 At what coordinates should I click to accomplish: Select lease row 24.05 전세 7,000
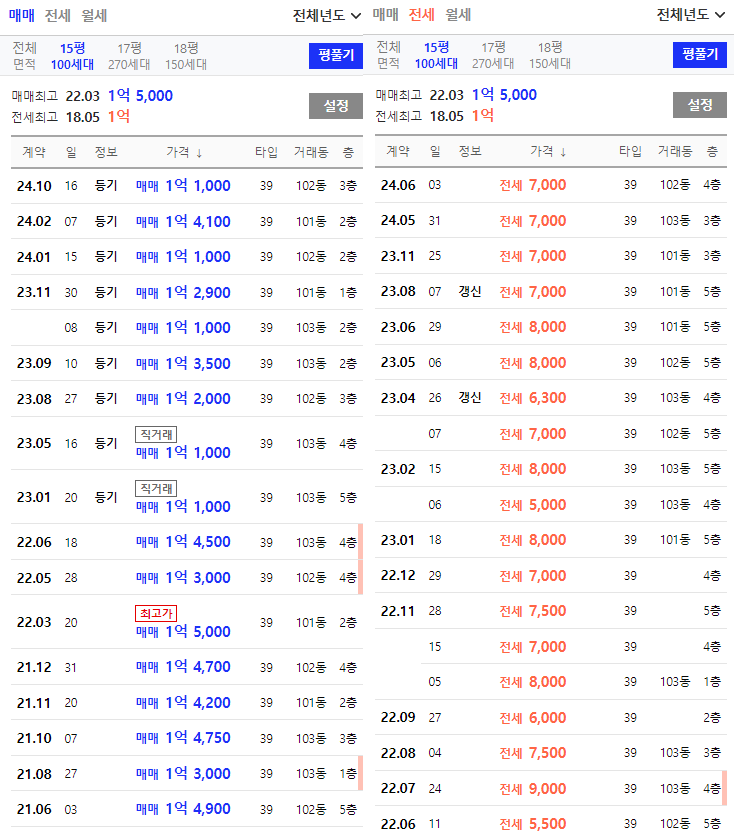[551, 221]
